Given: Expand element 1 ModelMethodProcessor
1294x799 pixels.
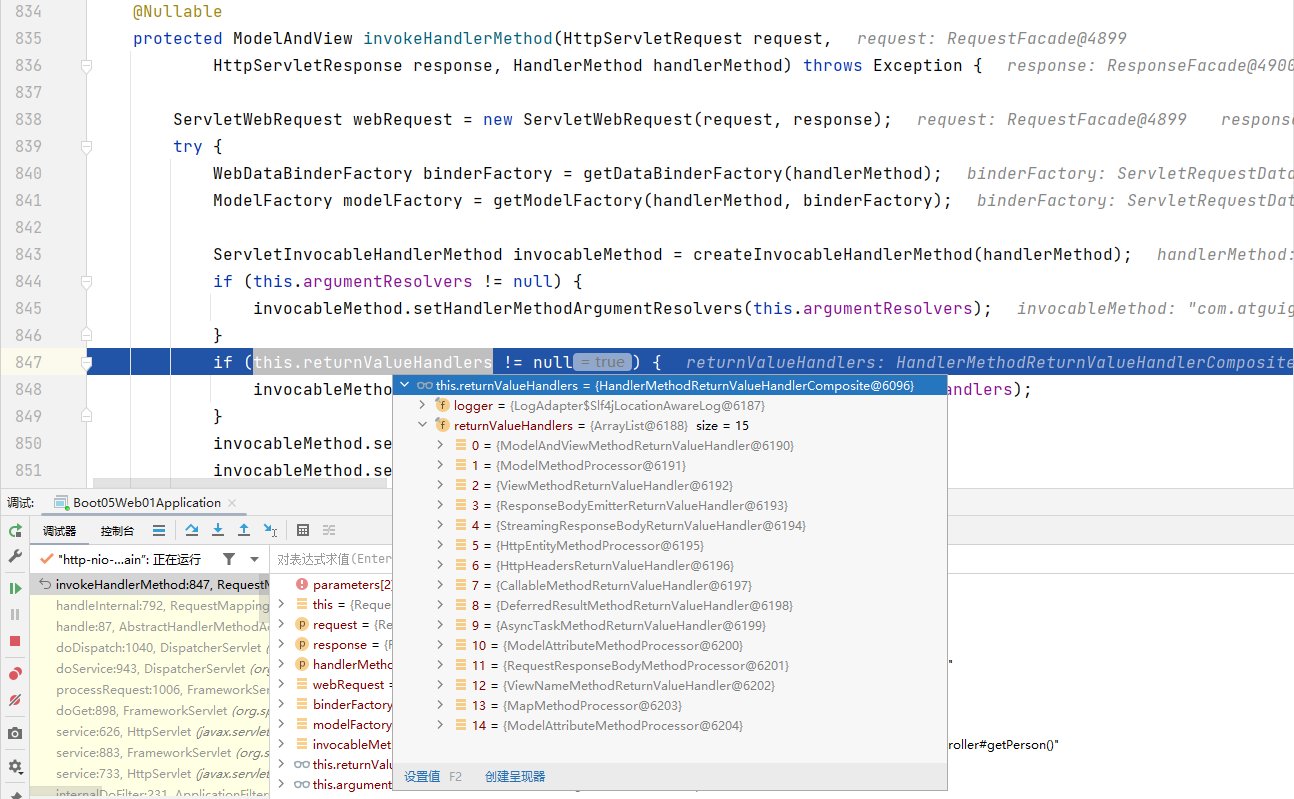Looking at the screenshot, I should coord(440,465).
